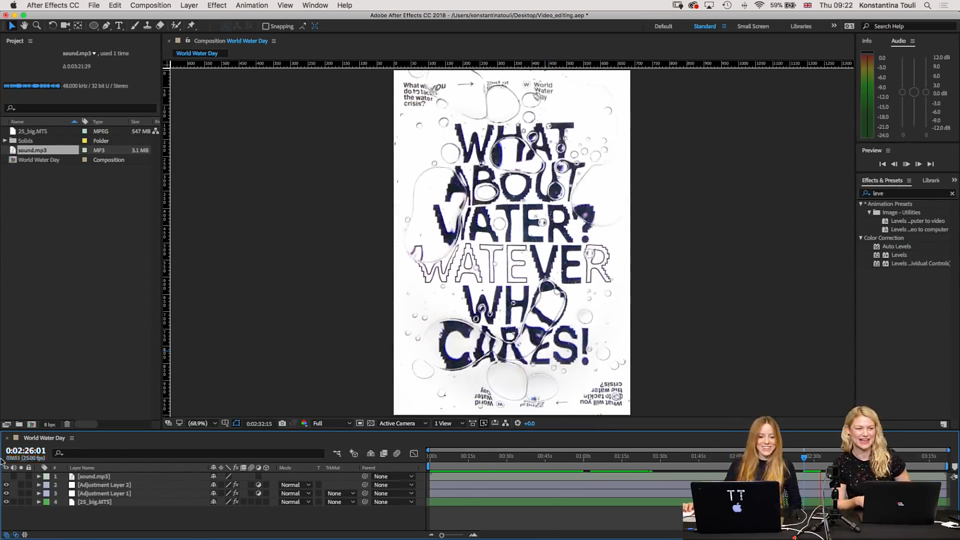Select the Pen tool
Screen dimensions: 960x540
tap(107, 26)
